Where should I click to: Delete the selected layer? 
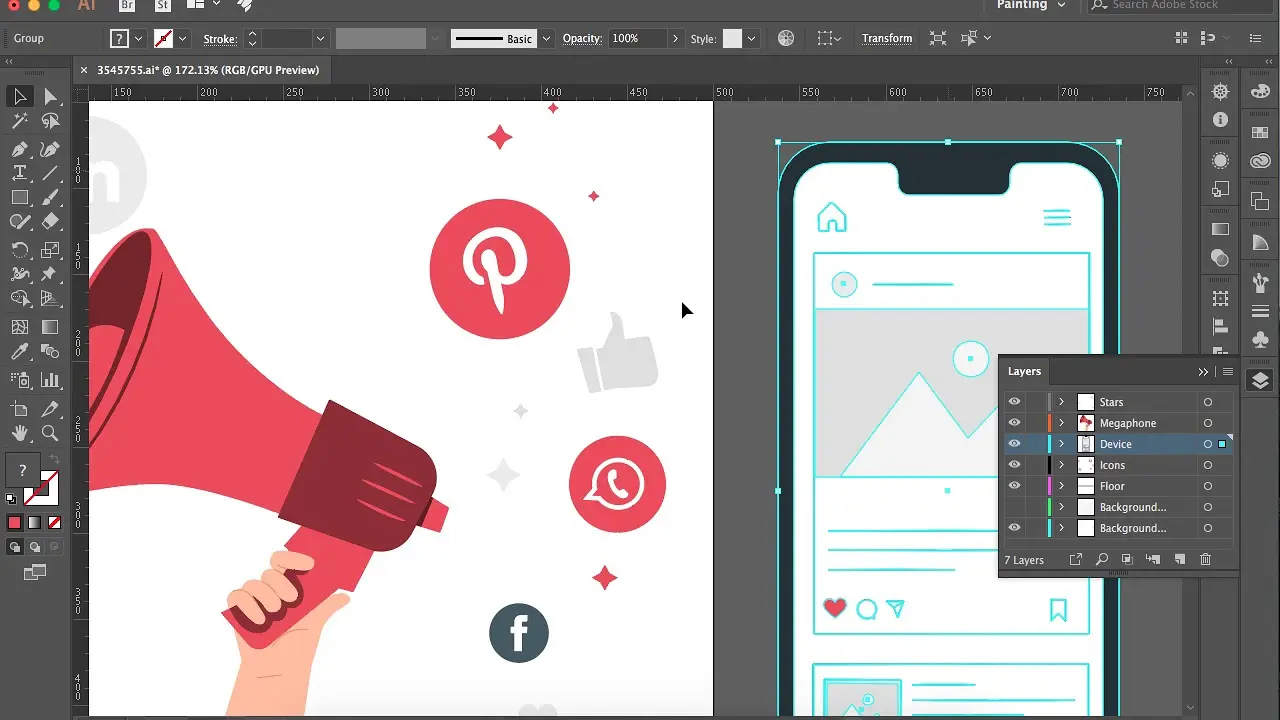tap(1205, 559)
